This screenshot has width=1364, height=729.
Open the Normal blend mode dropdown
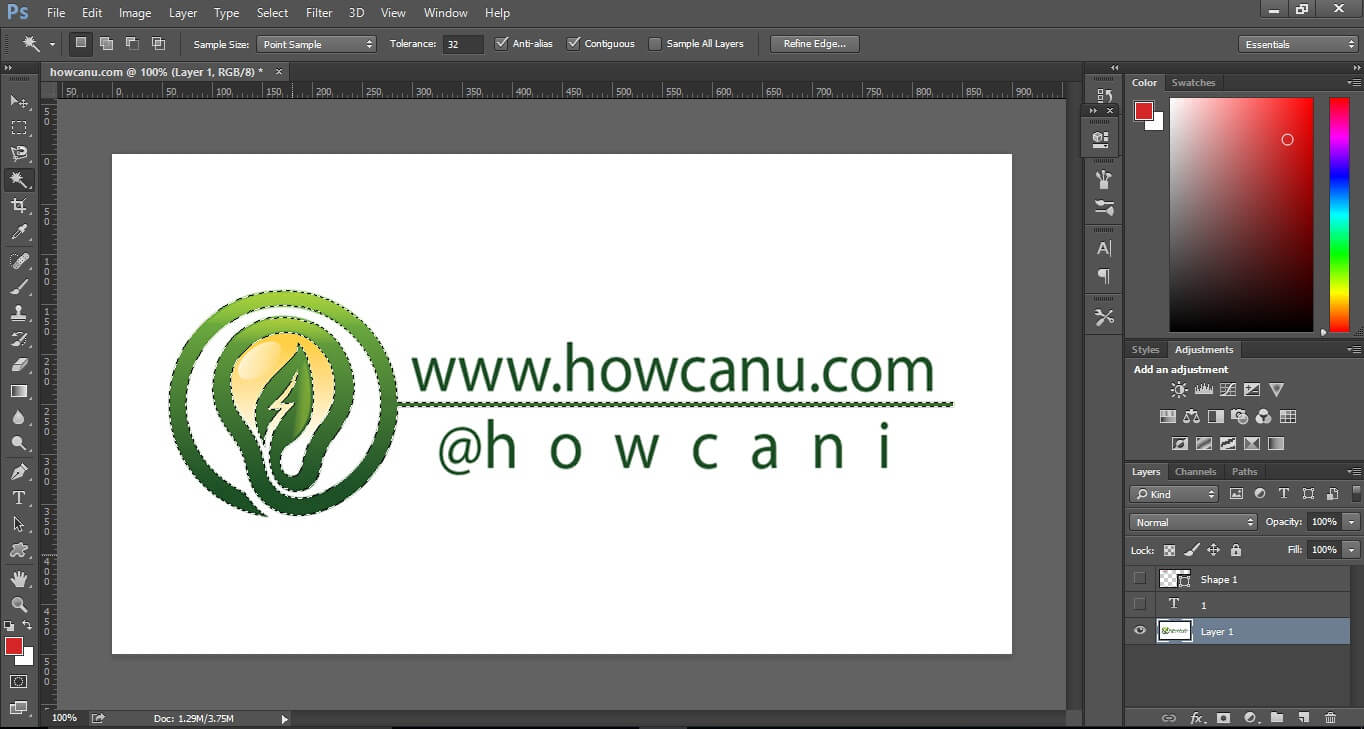[1193, 522]
